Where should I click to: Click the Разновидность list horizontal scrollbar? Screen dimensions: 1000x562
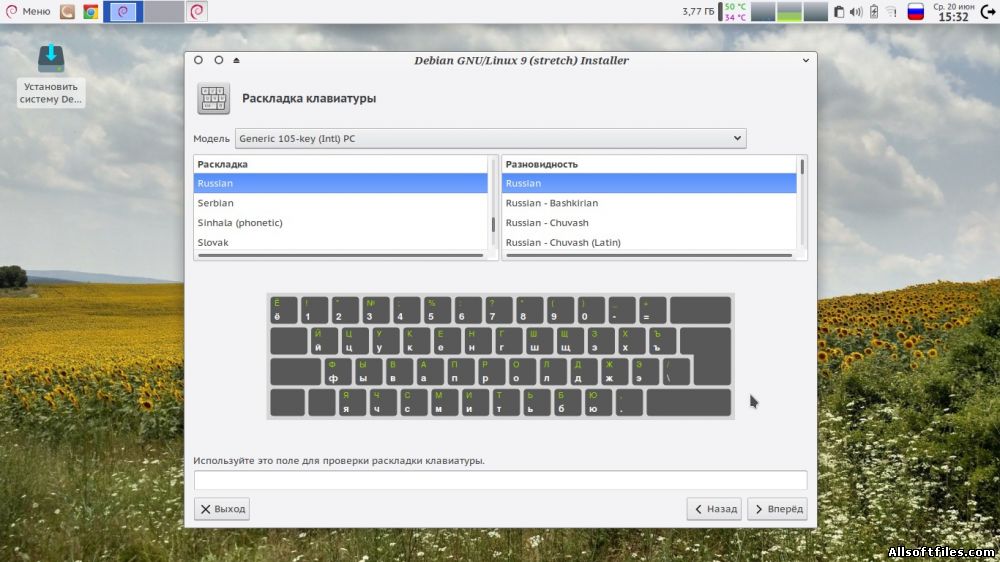[x=649, y=256]
